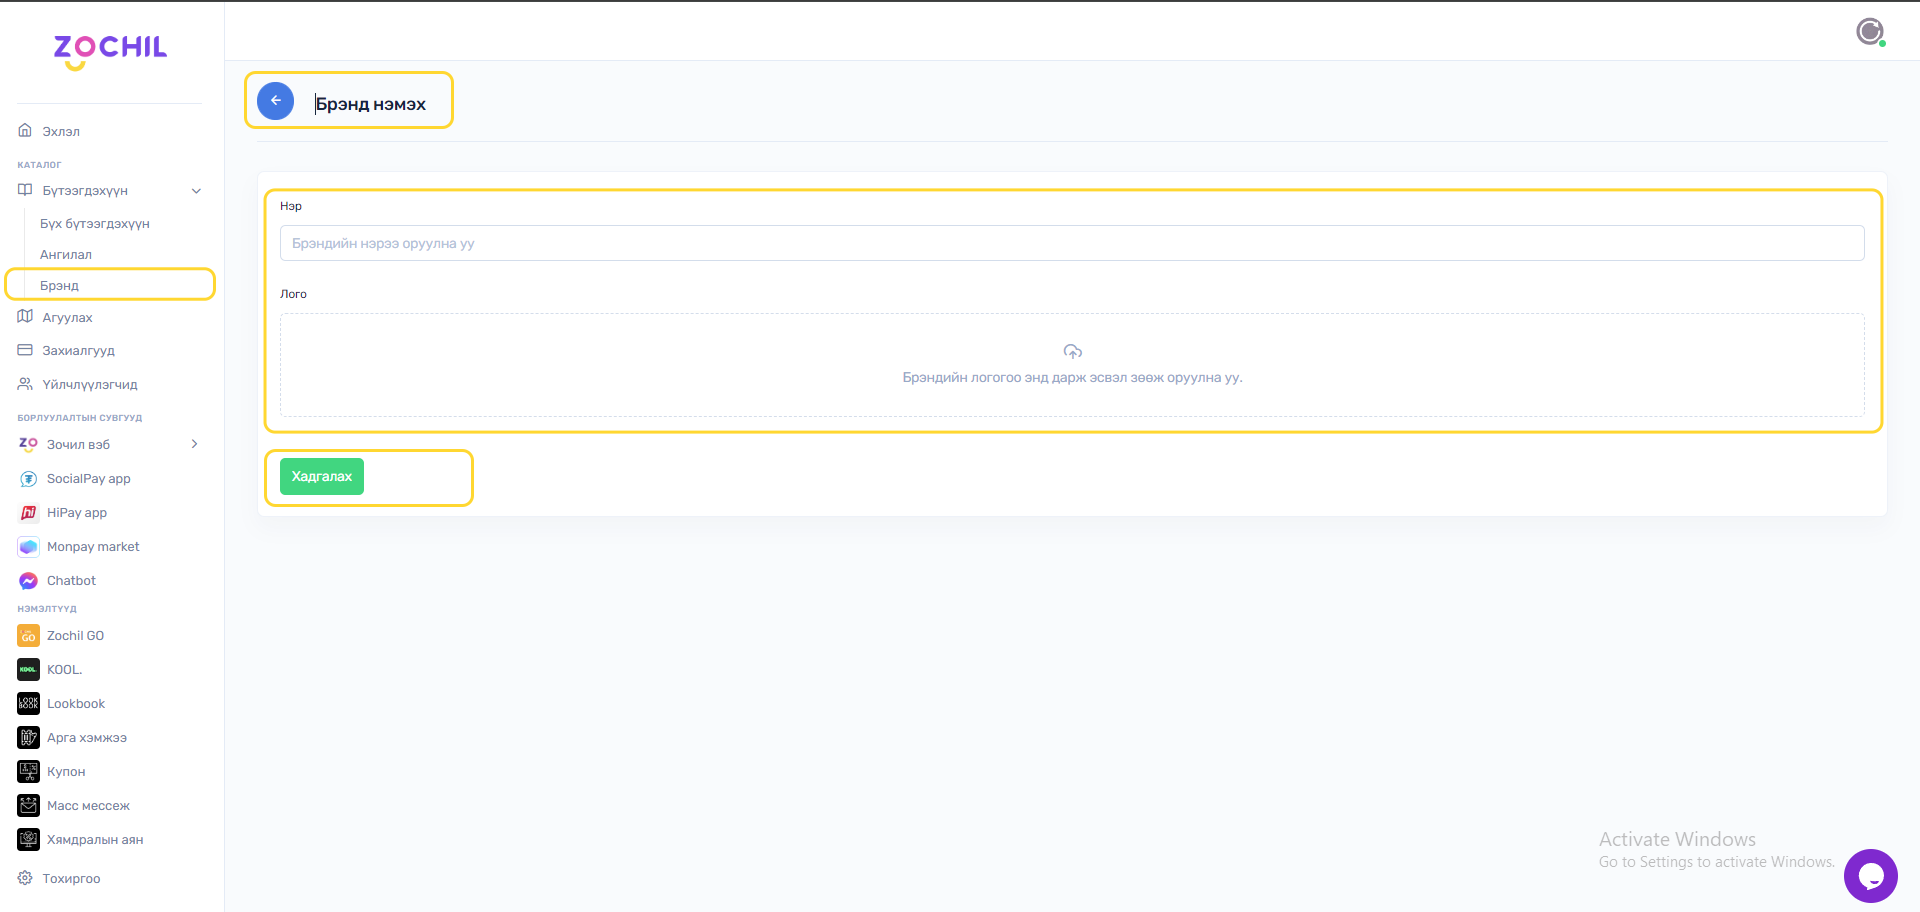Click the user profile avatar icon
This screenshot has width=1920, height=912.
tap(1869, 32)
